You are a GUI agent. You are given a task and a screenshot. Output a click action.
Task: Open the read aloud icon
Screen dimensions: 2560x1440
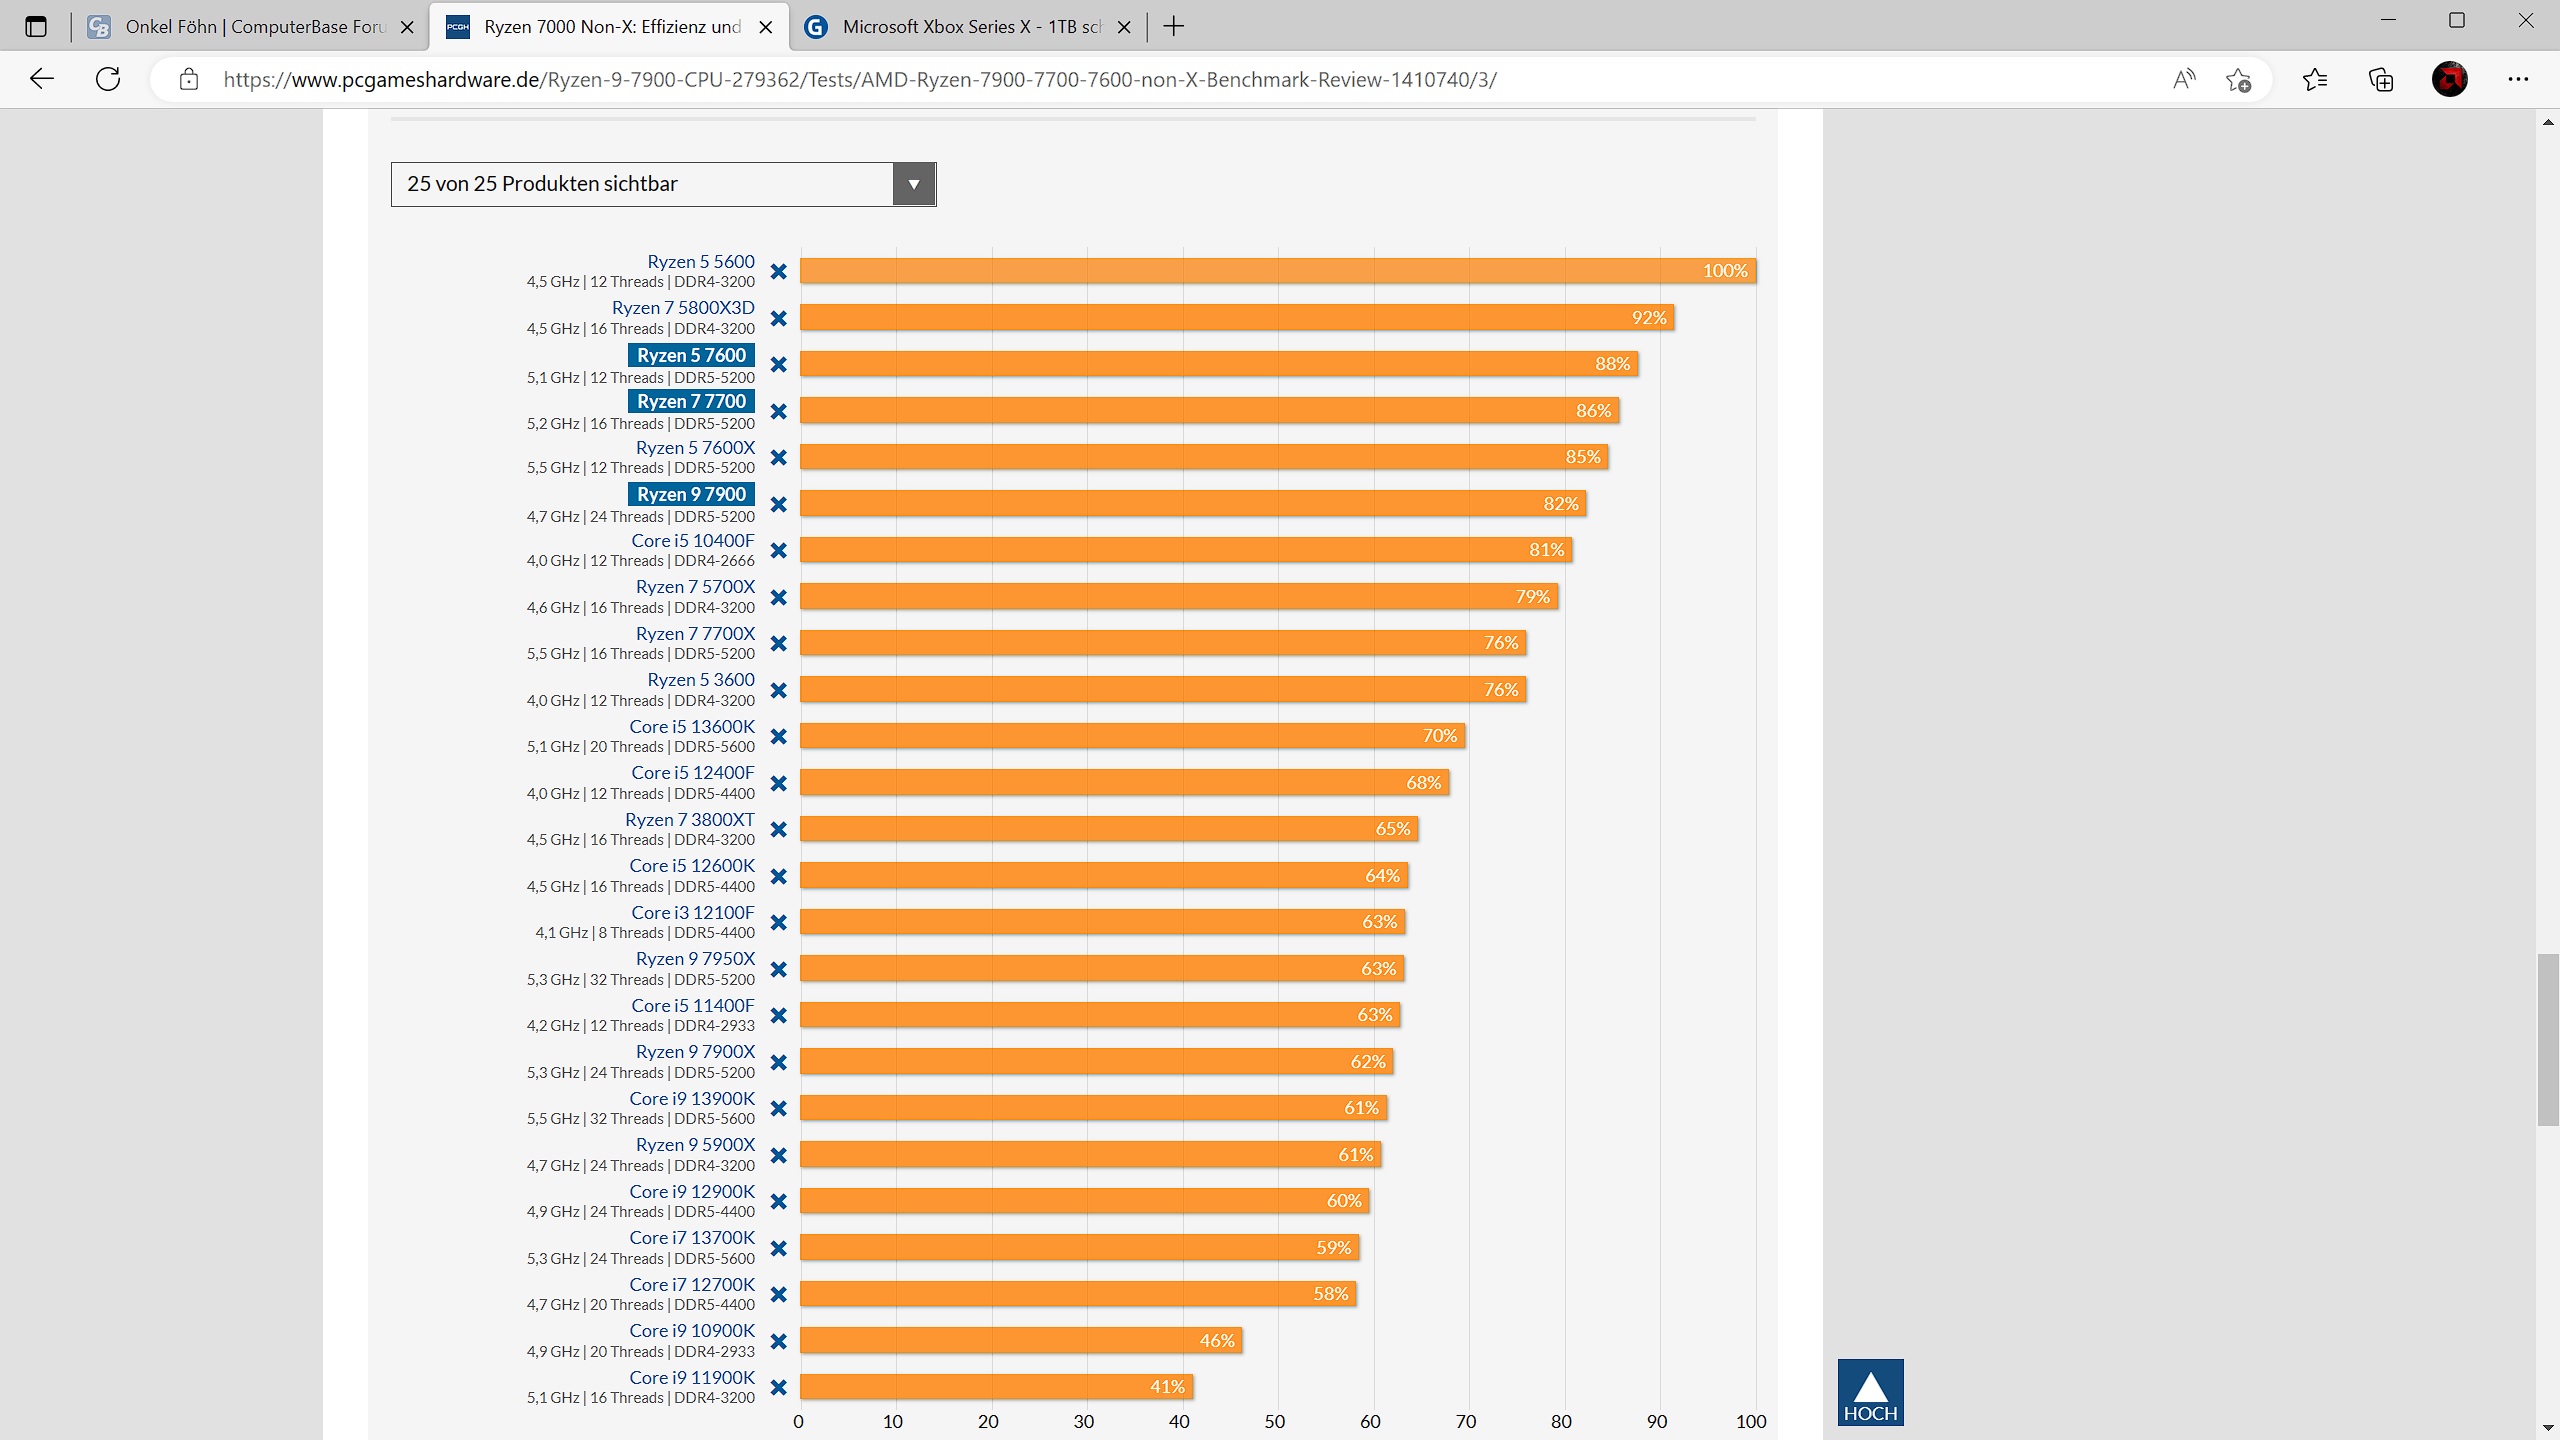(2184, 79)
